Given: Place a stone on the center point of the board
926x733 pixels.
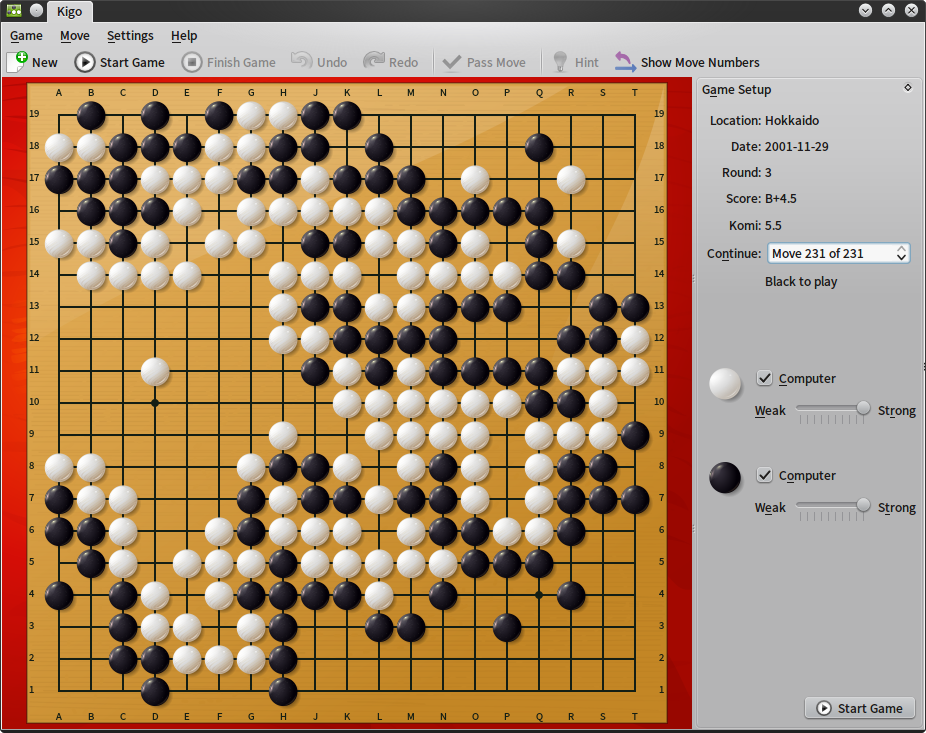Looking at the screenshot, I should [x=347, y=401].
